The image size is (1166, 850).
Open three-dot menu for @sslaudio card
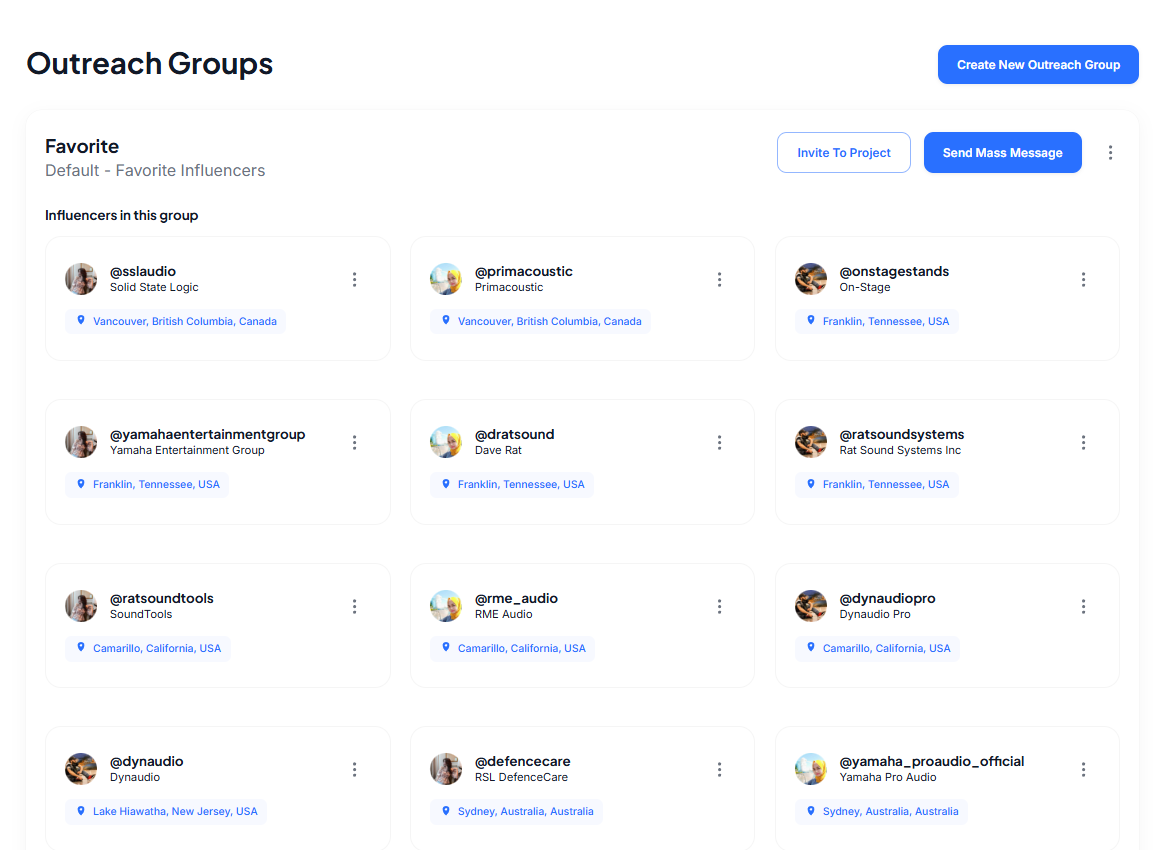tap(354, 280)
